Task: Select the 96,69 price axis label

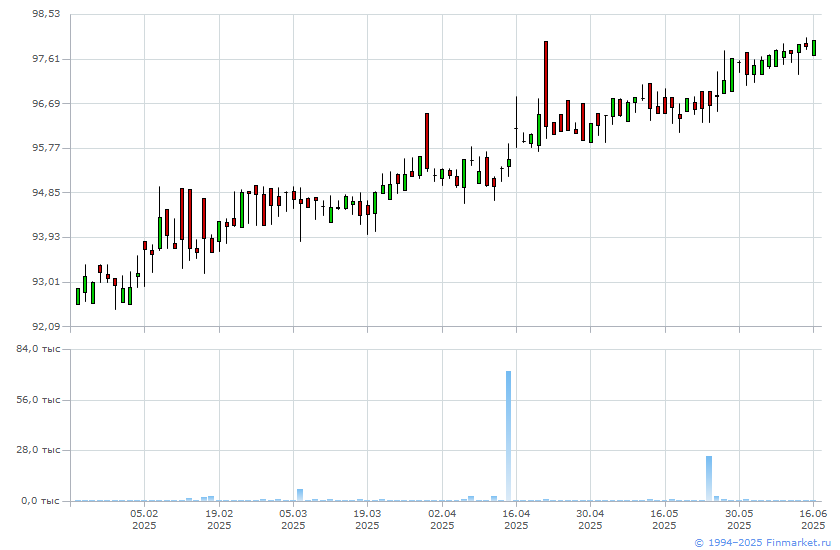Action: [47, 103]
